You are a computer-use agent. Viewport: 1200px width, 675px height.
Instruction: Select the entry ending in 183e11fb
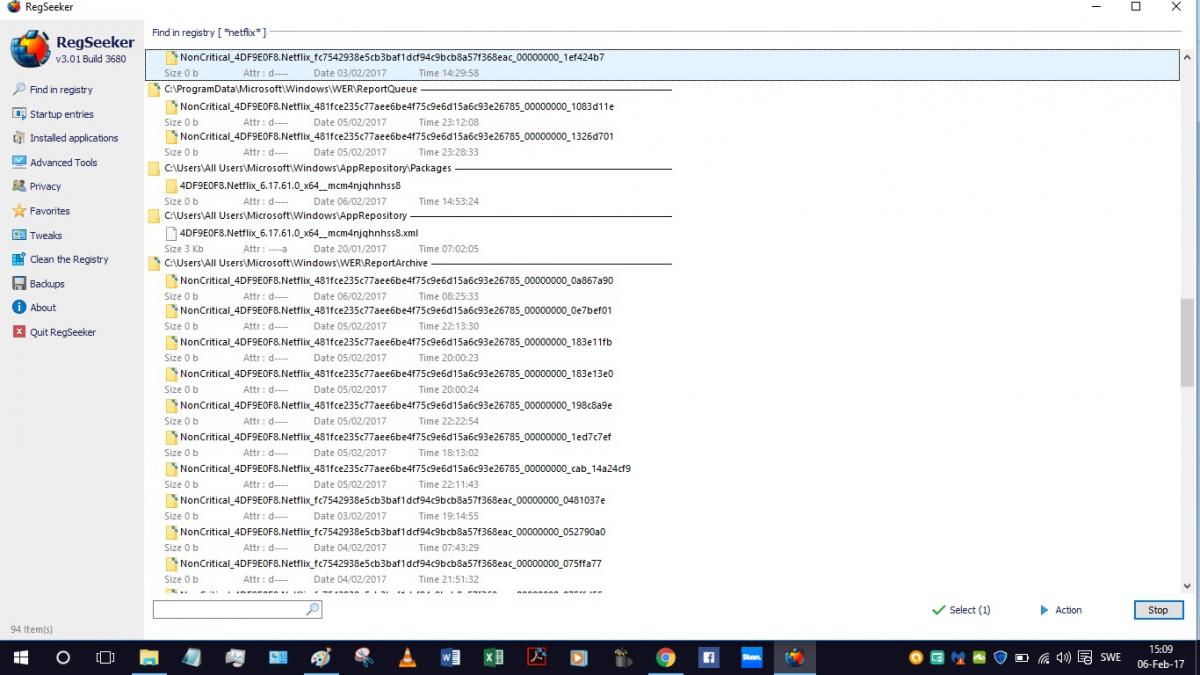pos(396,343)
